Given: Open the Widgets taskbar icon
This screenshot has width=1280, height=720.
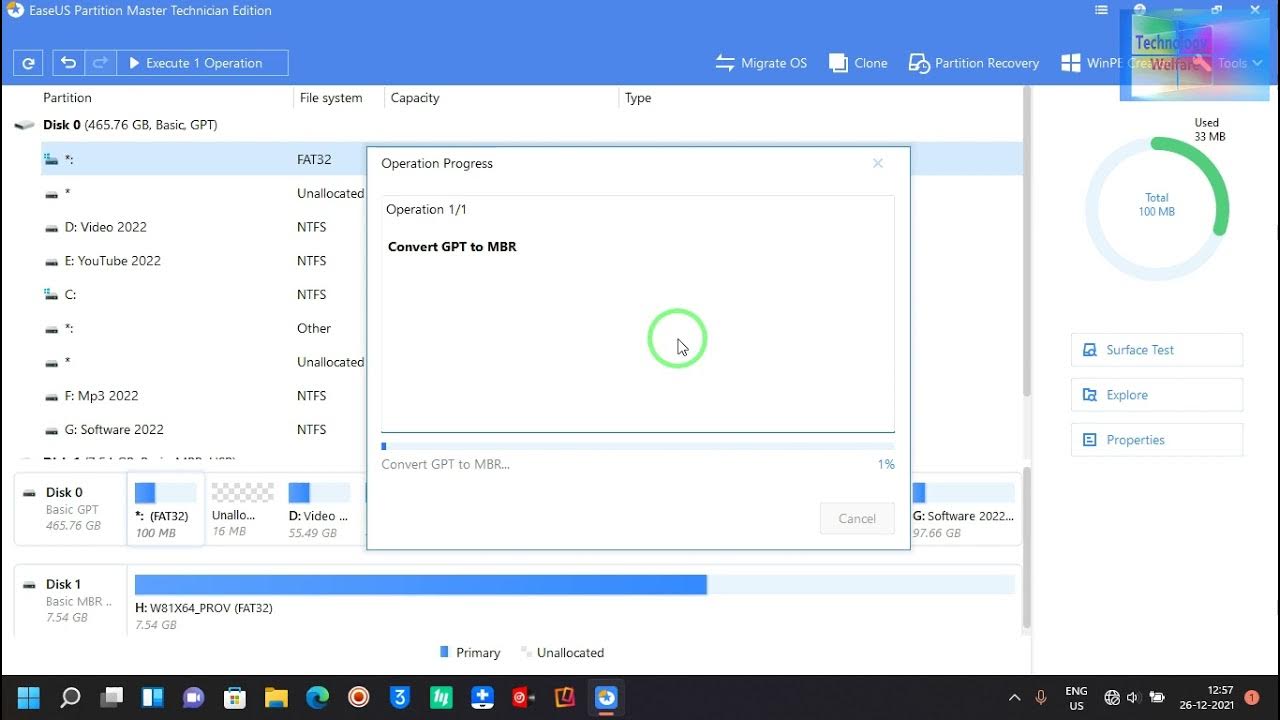Looking at the screenshot, I should pyautogui.click(x=152, y=697).
